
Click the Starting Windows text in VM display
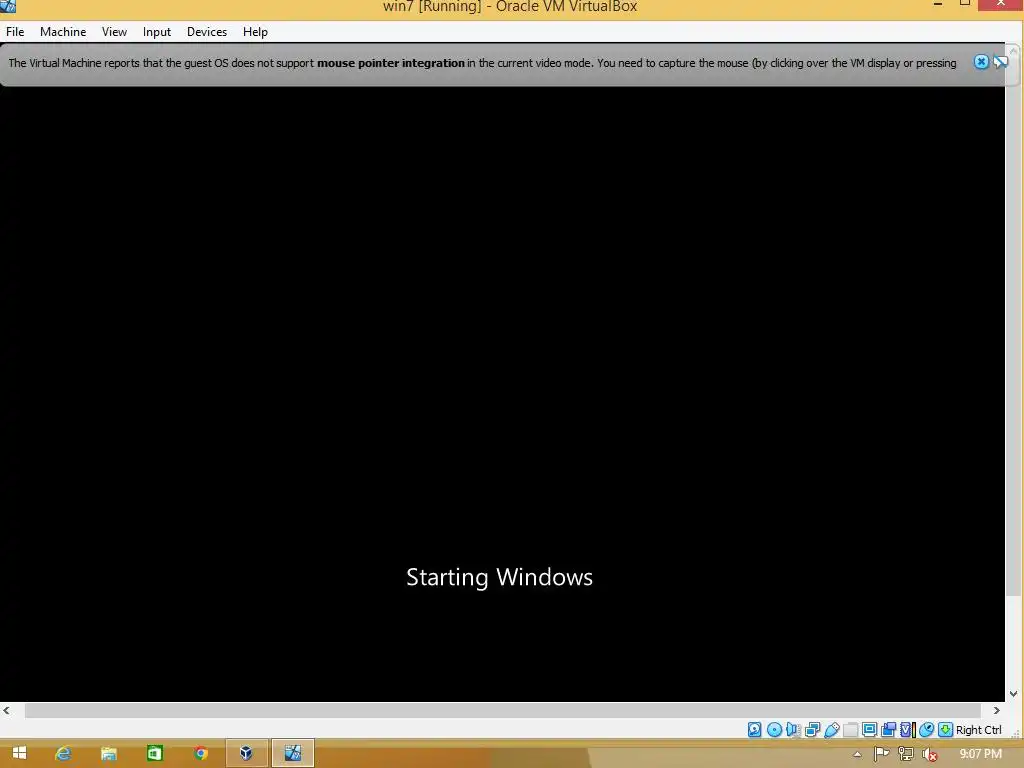pos(500,577)
